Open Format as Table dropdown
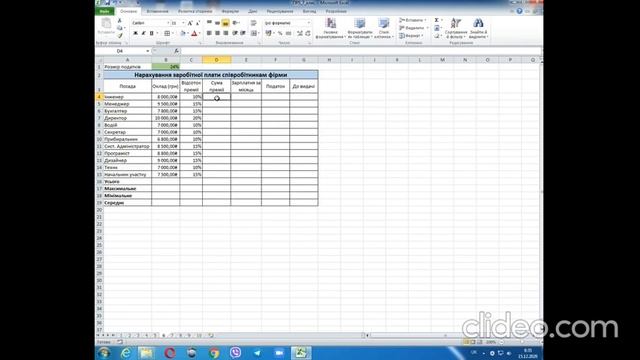This screenshot has height=360, width=640. (x=360, y=28)
